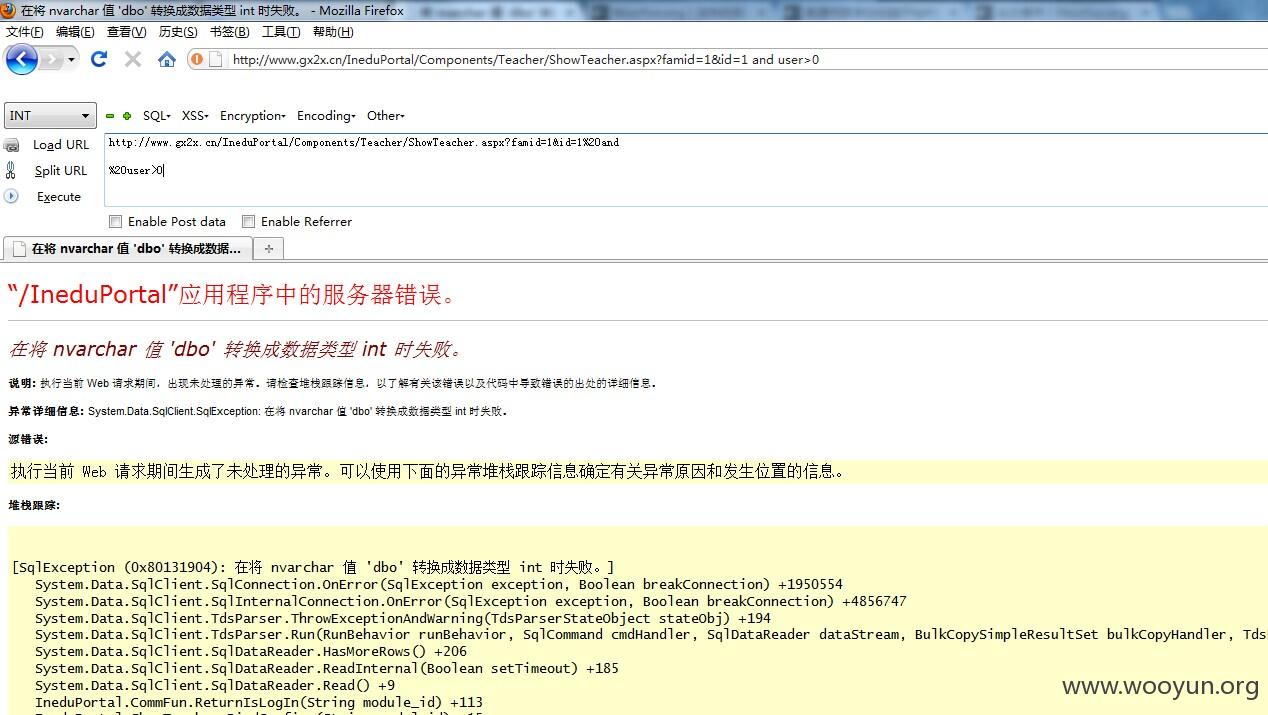Click the italic error text 在将 nvarchar 值 'dbo'
1268x715 pixels.
pos(236,349)
